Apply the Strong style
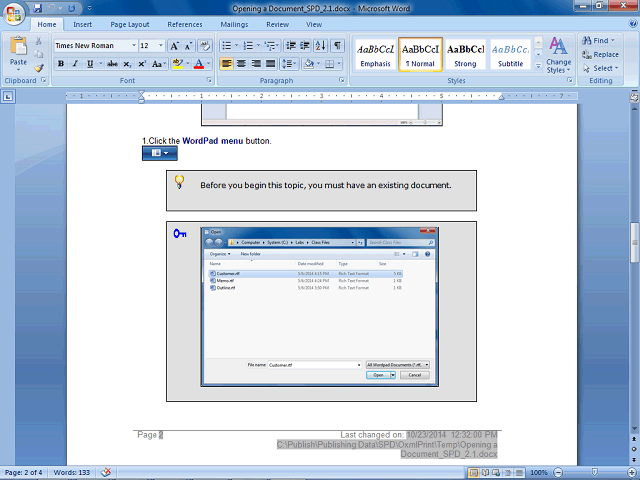This screenshot has width=640, height=480. click(x=465, y=55)
